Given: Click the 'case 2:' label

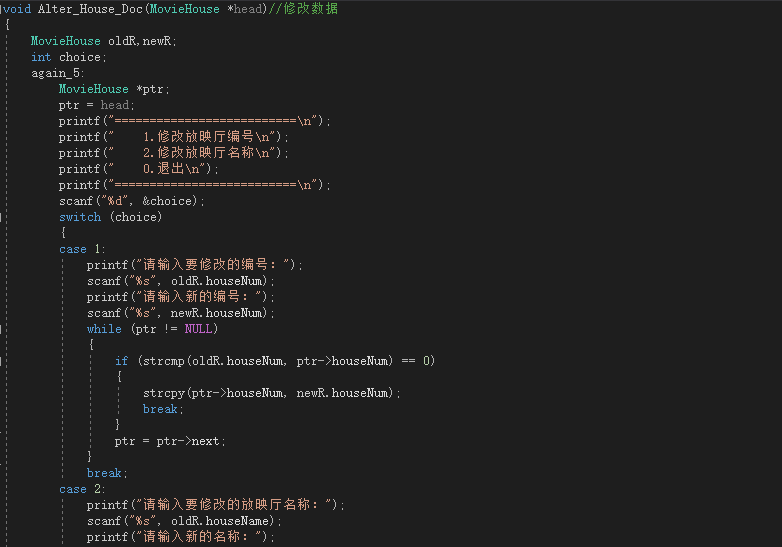Looking at the screenshot, I should coord(82,489).
